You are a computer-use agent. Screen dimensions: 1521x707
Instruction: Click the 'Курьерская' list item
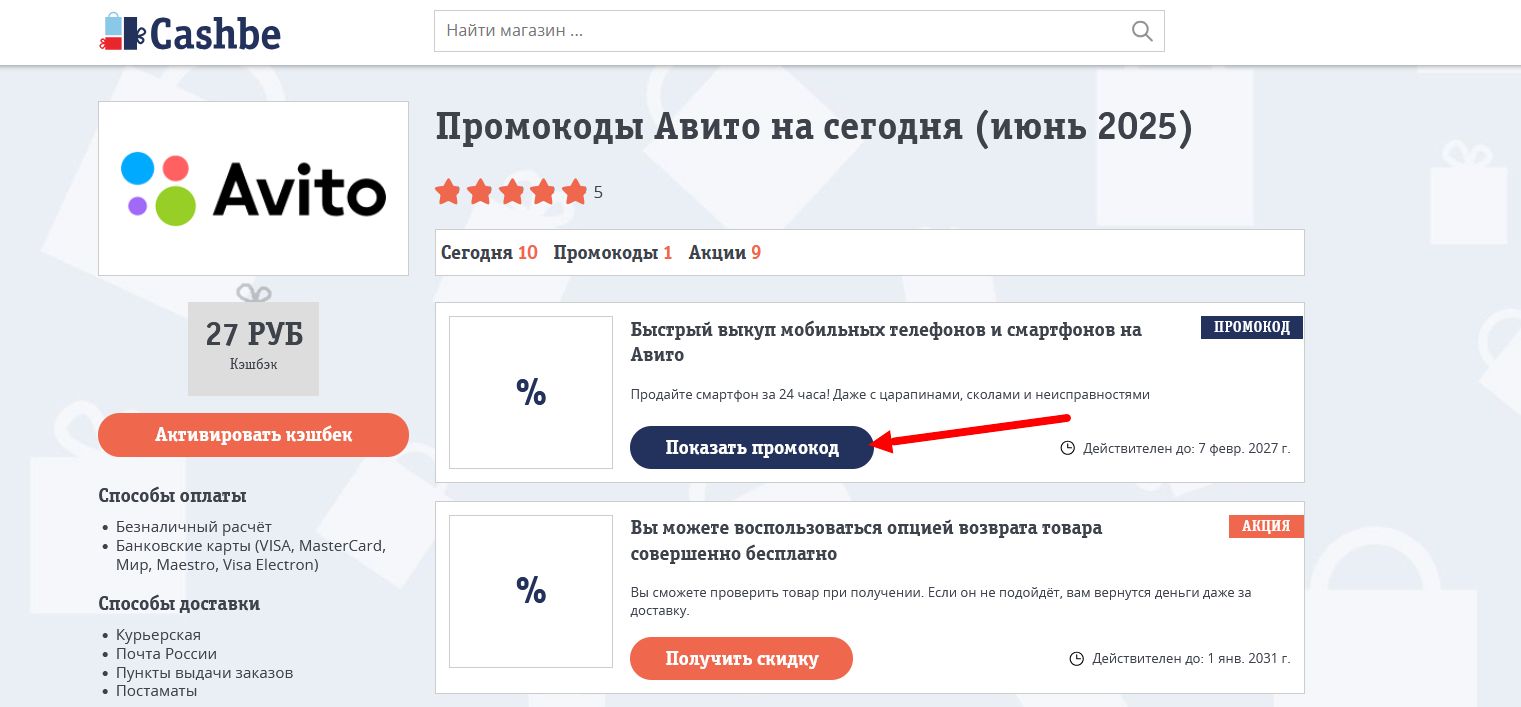coord(158,635)
